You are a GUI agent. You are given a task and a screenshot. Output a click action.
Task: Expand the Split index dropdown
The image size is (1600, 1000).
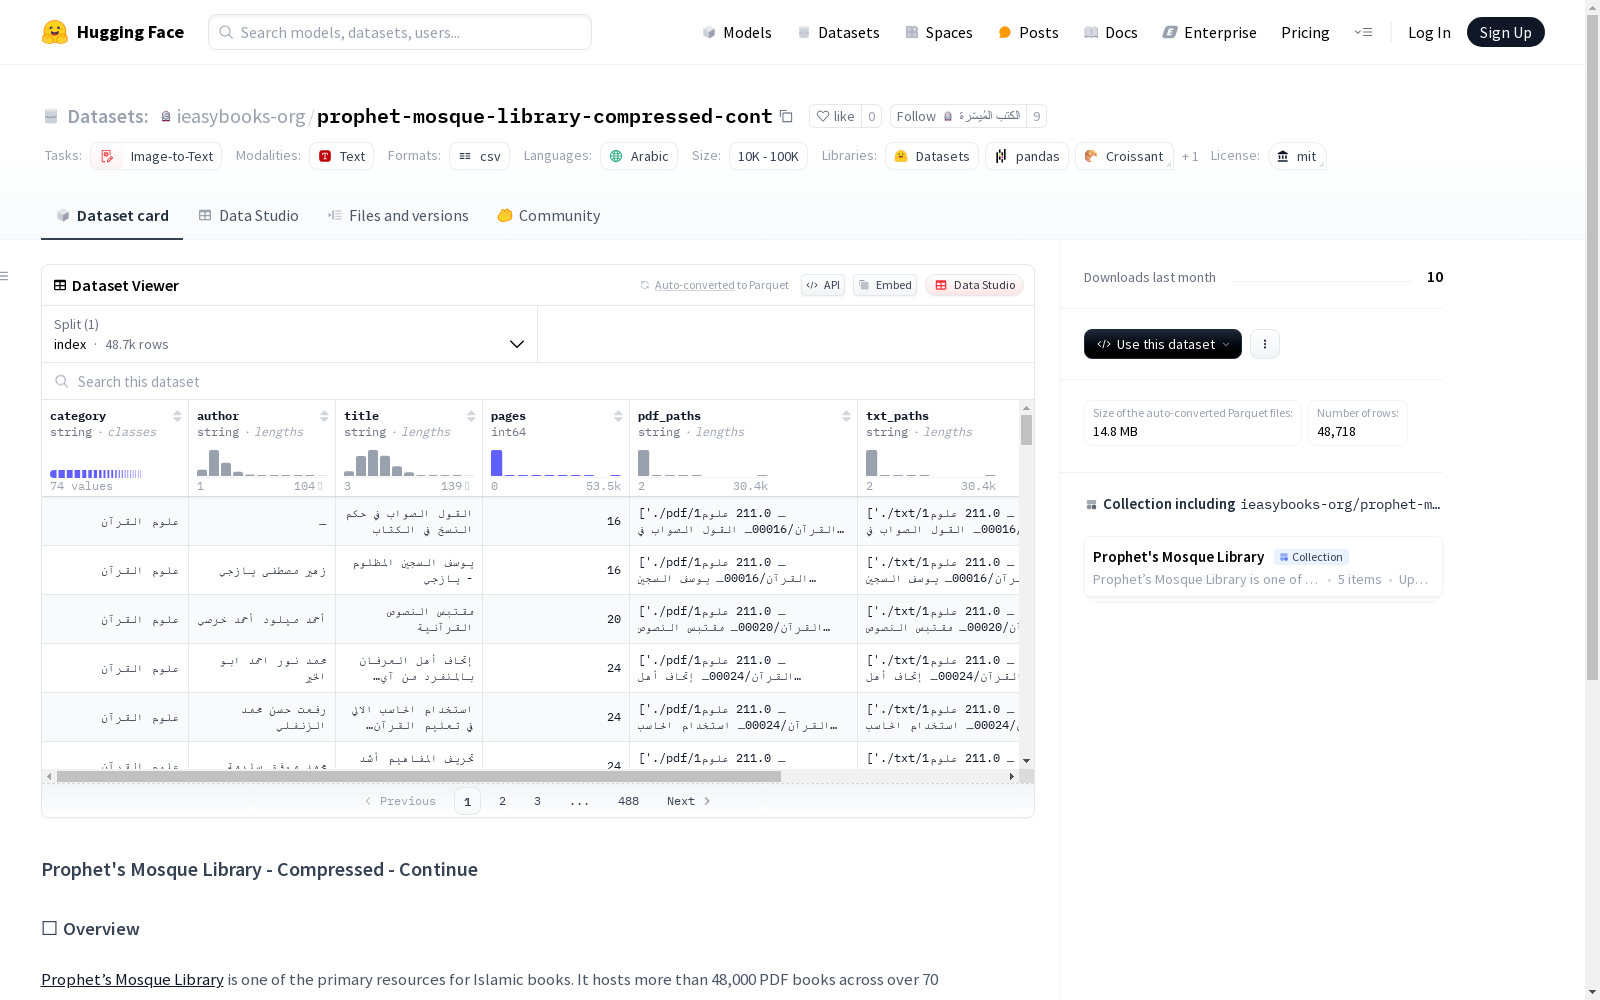290,334
